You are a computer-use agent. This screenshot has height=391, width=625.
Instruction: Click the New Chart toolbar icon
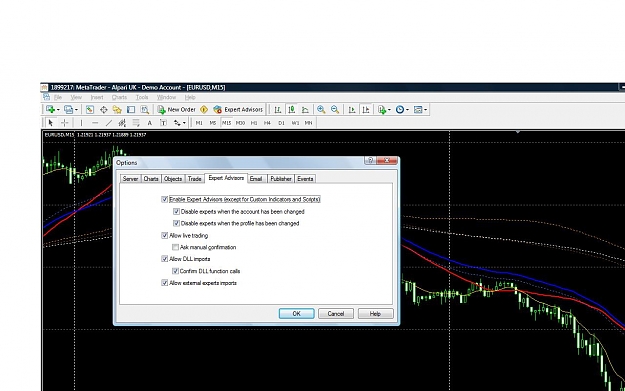(x=50, y=109)
